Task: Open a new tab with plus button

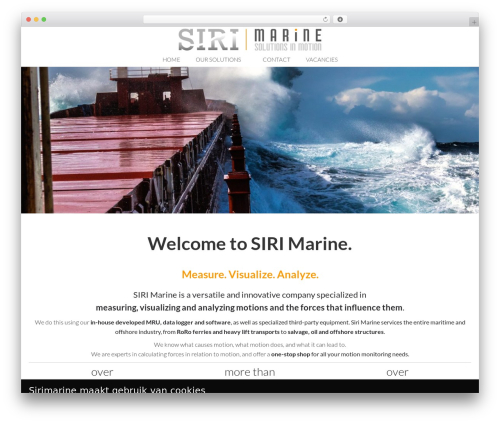Action: (x=474, y=22)
